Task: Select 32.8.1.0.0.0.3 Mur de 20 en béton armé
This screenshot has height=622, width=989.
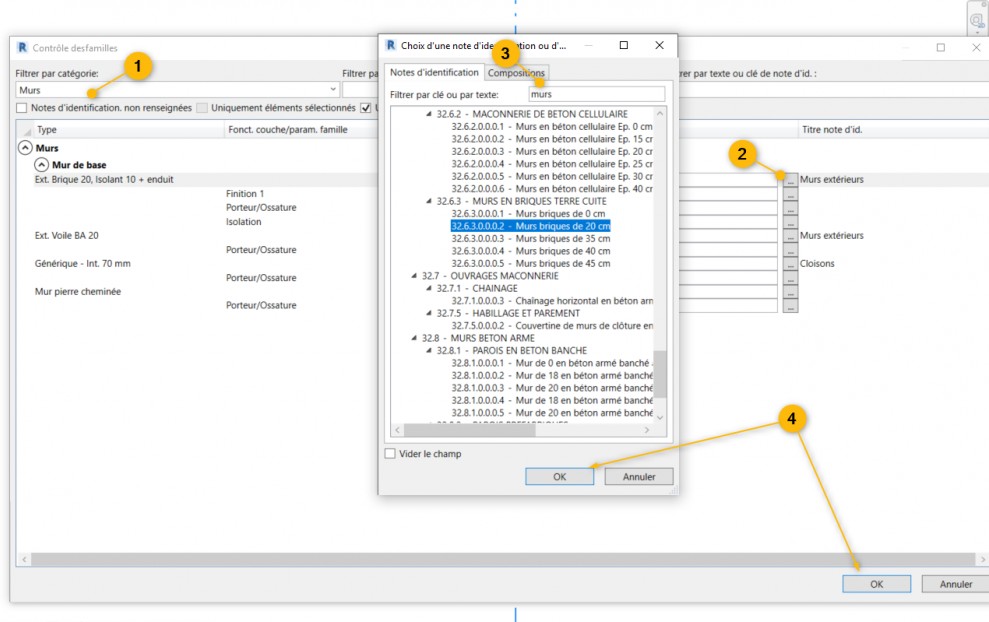Action: 552,388
